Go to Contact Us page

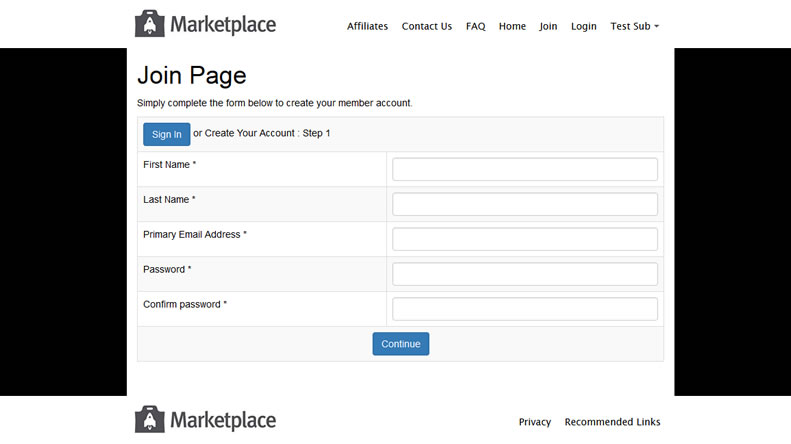tap(426, 27)
